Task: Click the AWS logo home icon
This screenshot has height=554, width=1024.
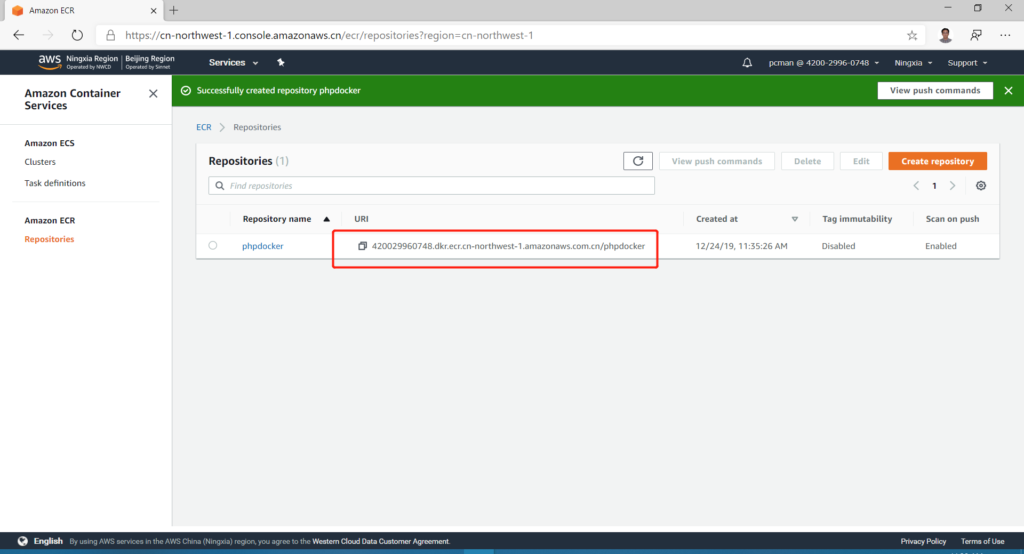Action: tap(50, 62)
